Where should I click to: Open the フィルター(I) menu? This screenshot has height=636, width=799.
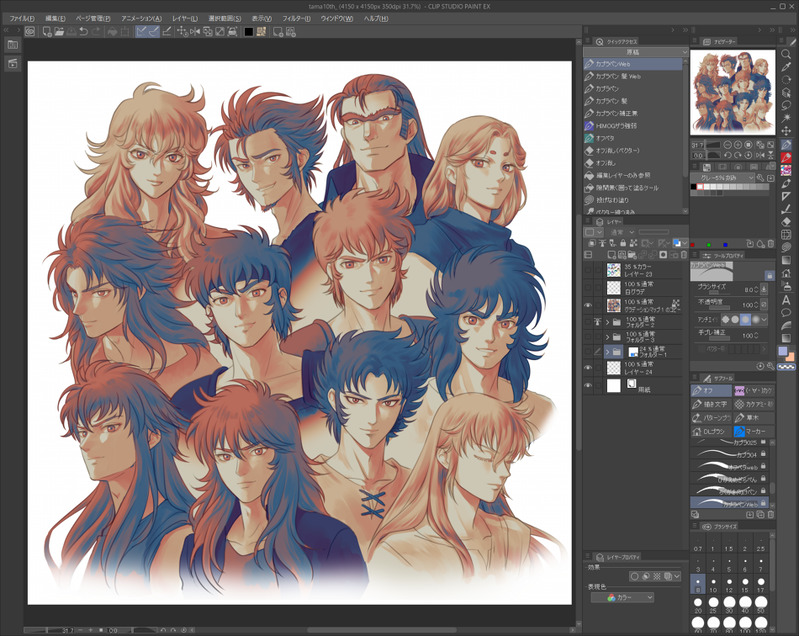(297, 18)
